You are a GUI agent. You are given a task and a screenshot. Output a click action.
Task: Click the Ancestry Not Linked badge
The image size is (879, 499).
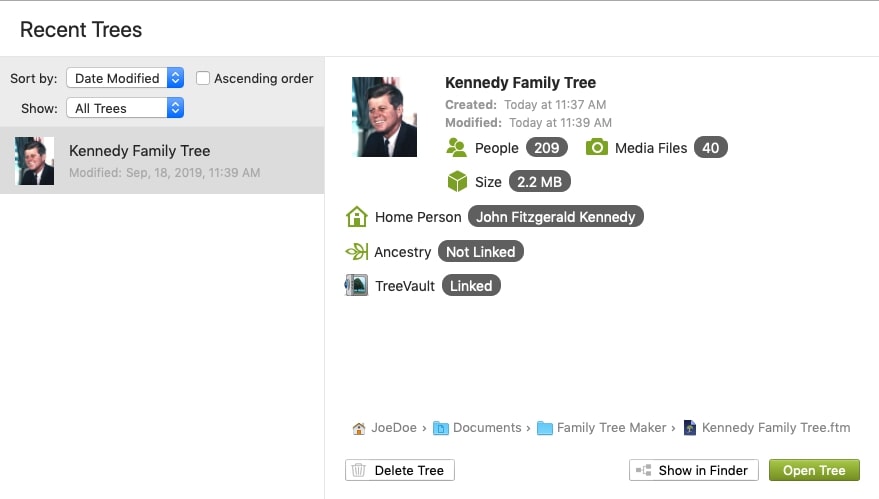tap(480, 252)
